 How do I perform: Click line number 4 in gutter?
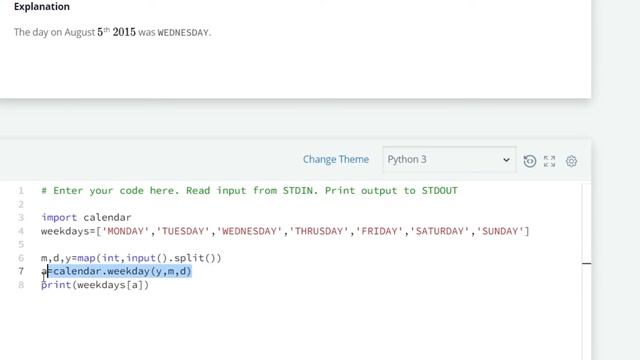point(21,231)
